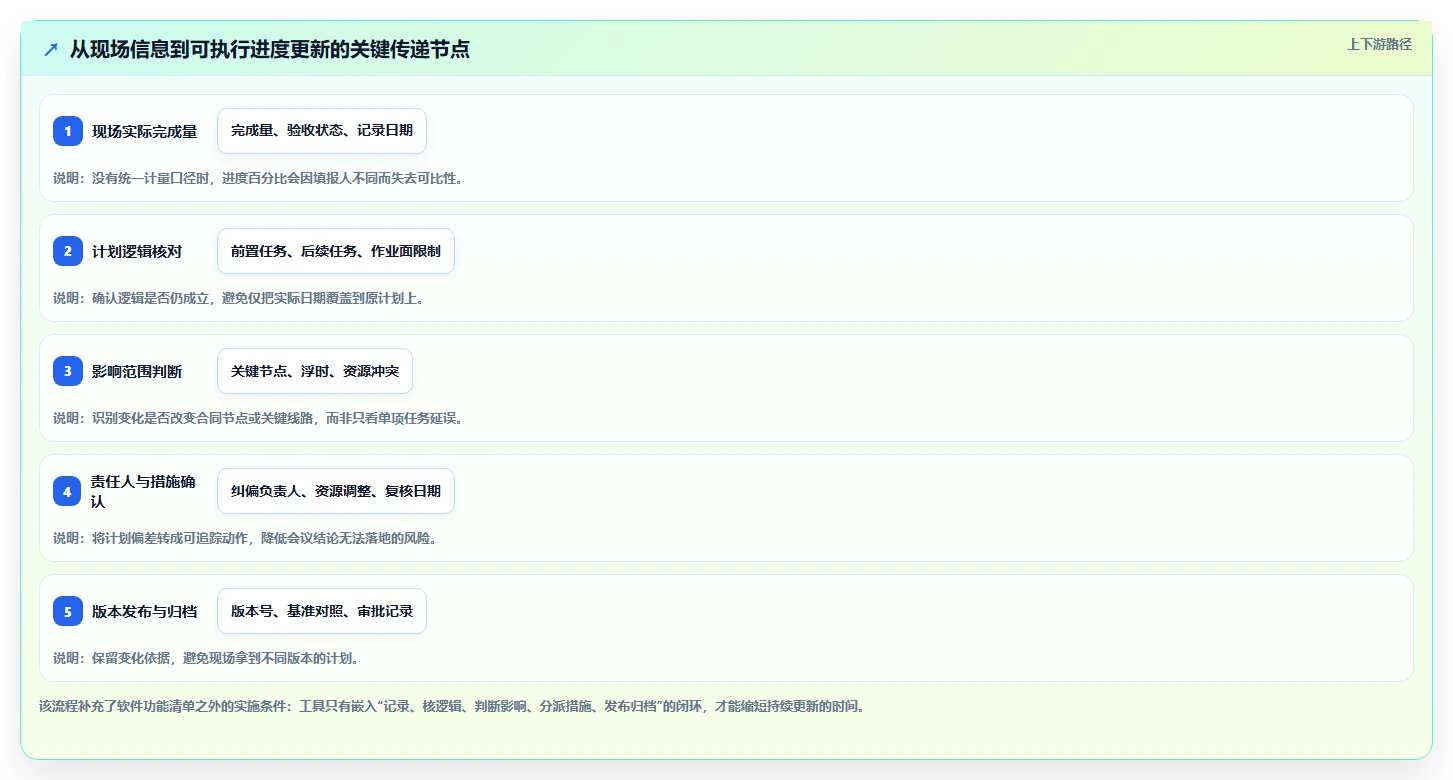Click the note 识别变化是否改变合同节点
Viewport: 1453px width, 780px height.
coord(258,418)
